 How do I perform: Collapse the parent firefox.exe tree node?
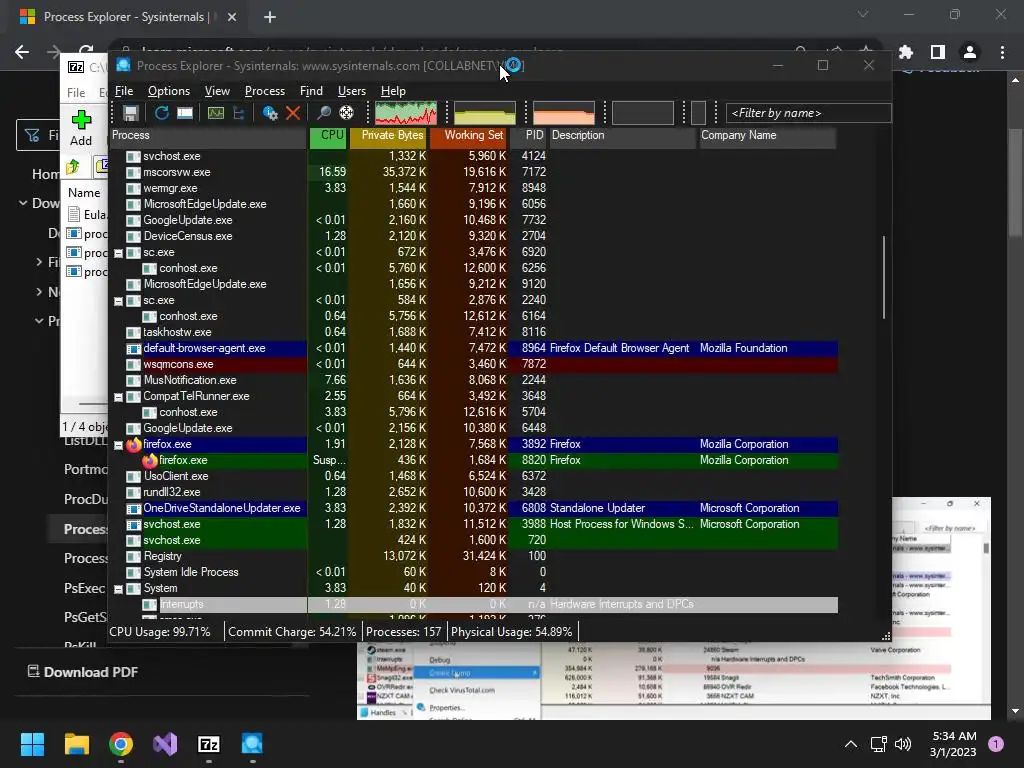click(119, 445)
